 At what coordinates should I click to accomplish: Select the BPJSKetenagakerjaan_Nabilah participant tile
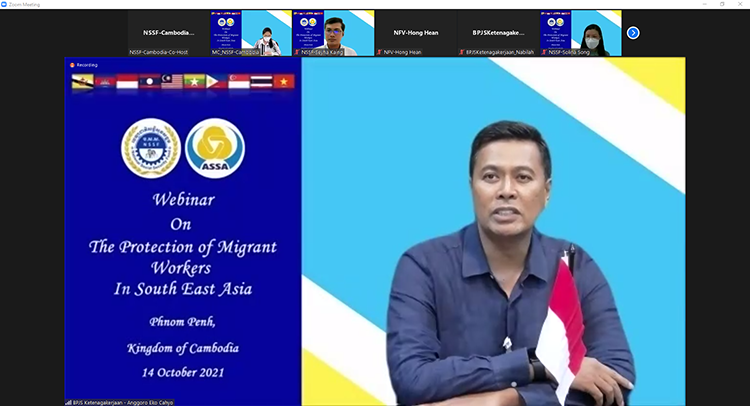point(498,33)
